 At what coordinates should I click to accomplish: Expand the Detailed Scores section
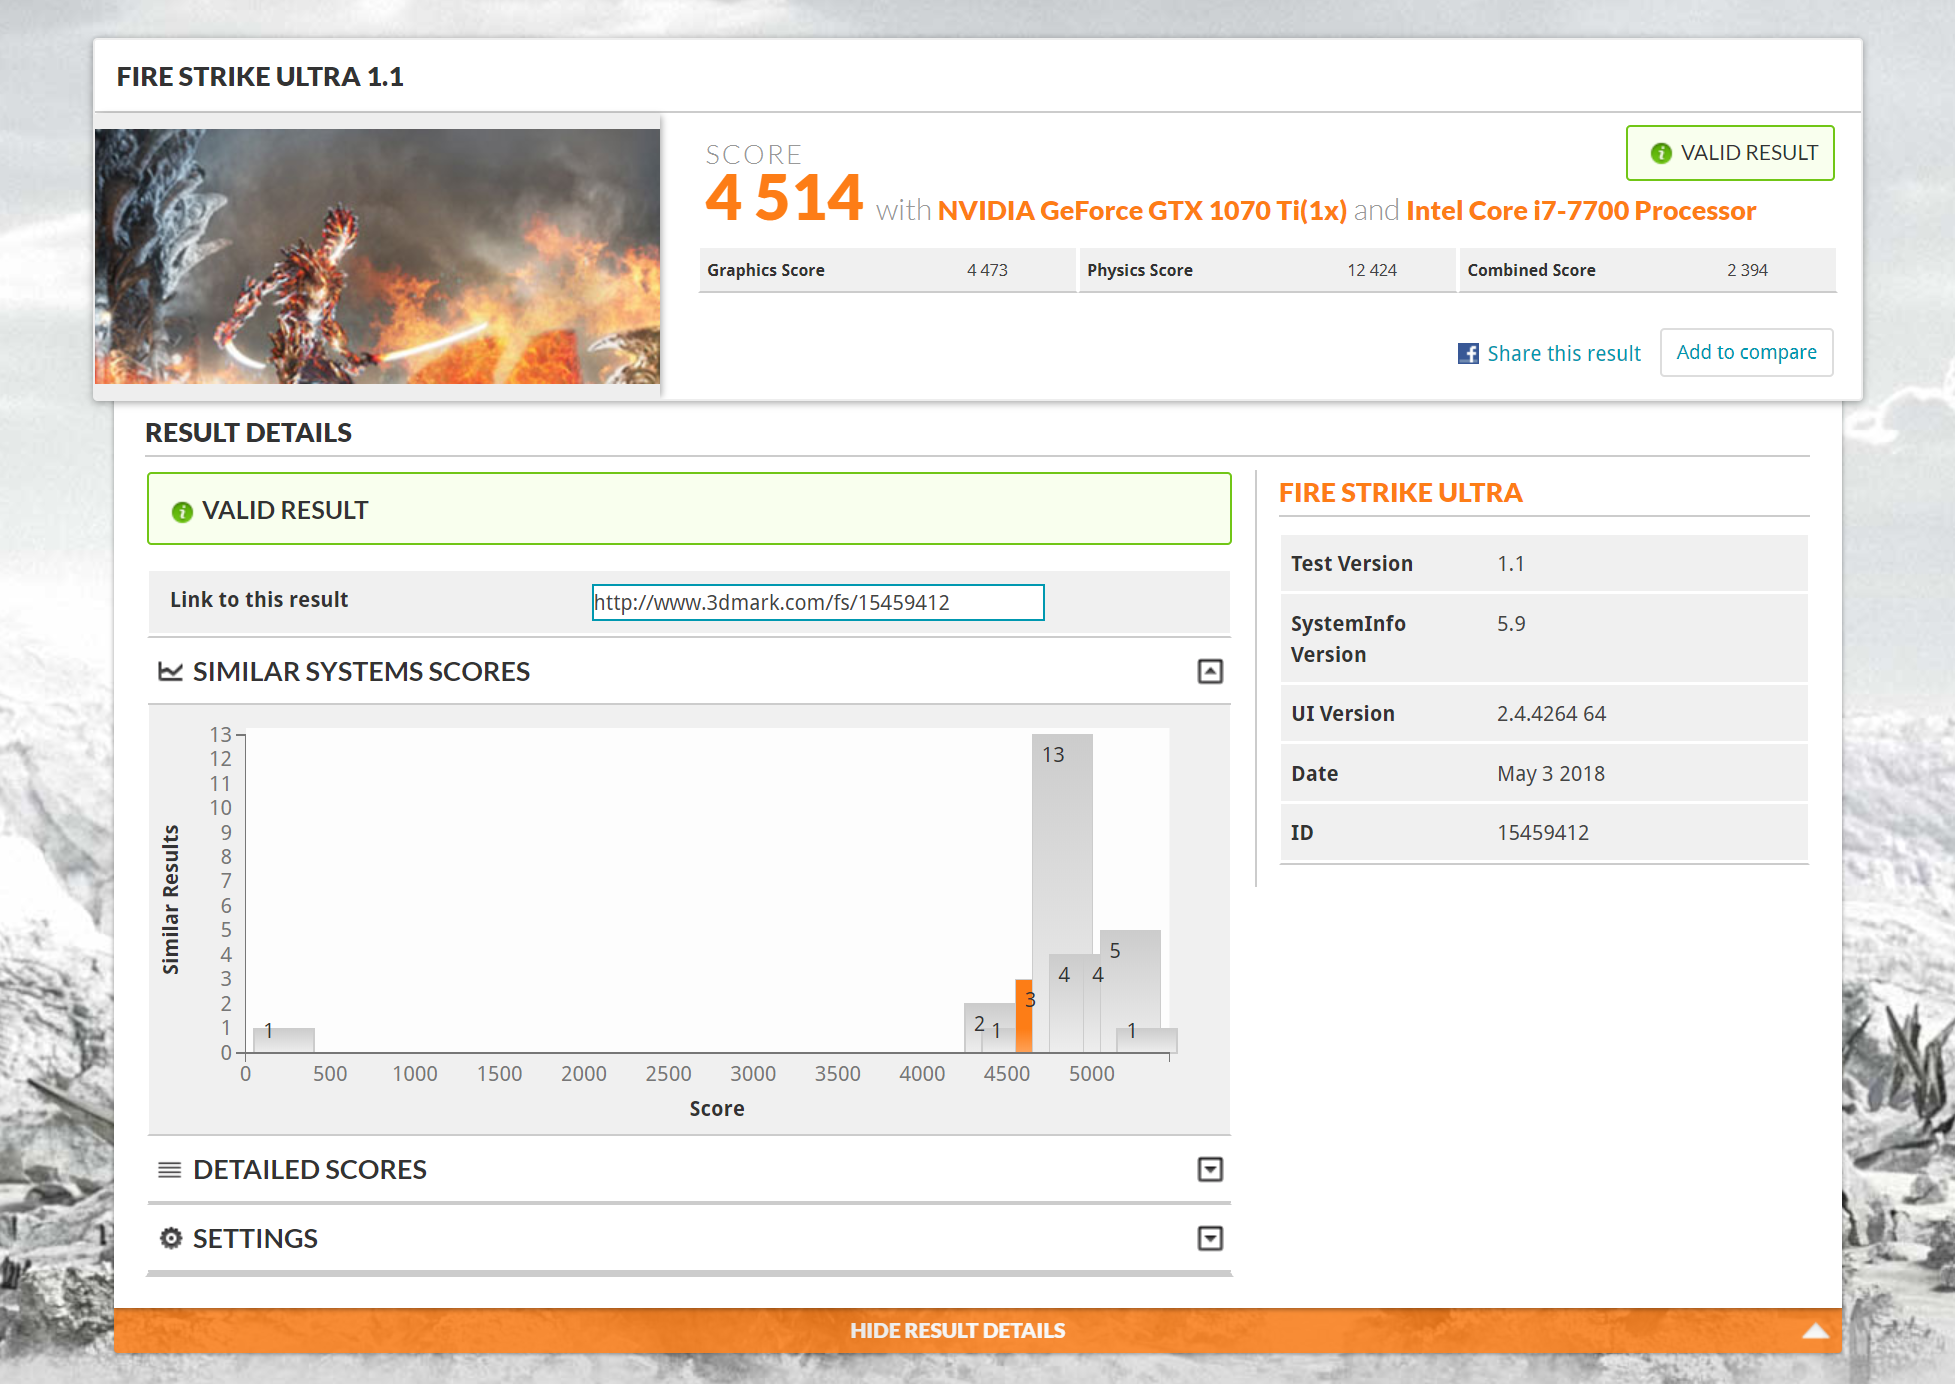click(1210, 1169)
